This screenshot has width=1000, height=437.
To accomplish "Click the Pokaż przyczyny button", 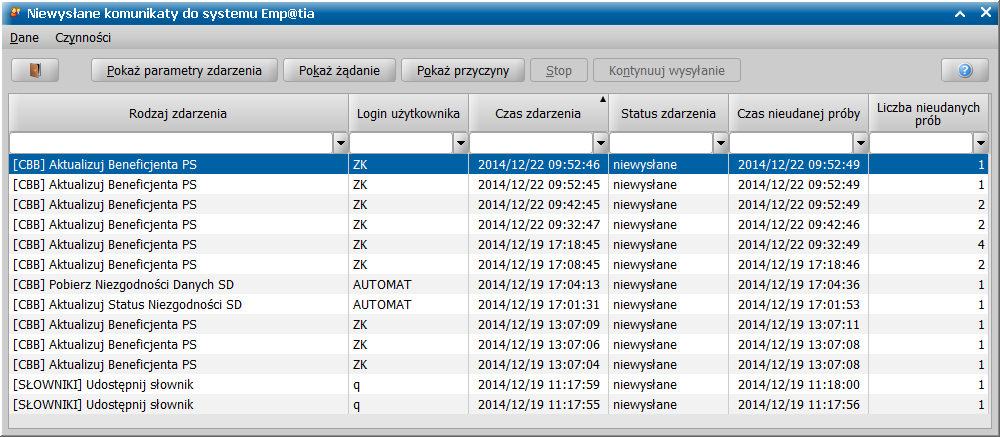I will [463, 70].
